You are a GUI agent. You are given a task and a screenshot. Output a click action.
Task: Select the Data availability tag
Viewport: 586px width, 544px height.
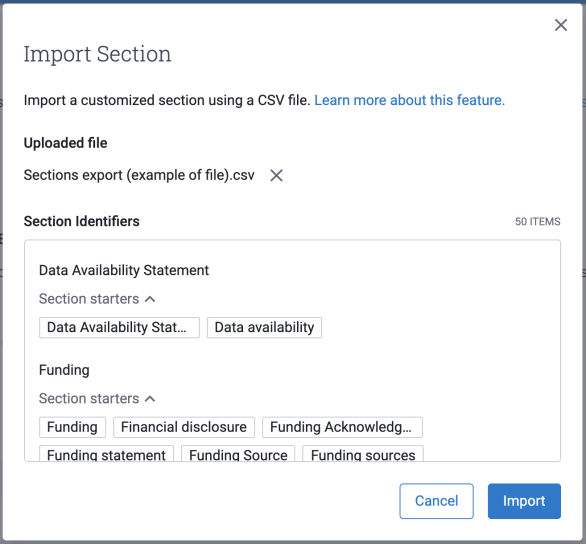[264, 328]
